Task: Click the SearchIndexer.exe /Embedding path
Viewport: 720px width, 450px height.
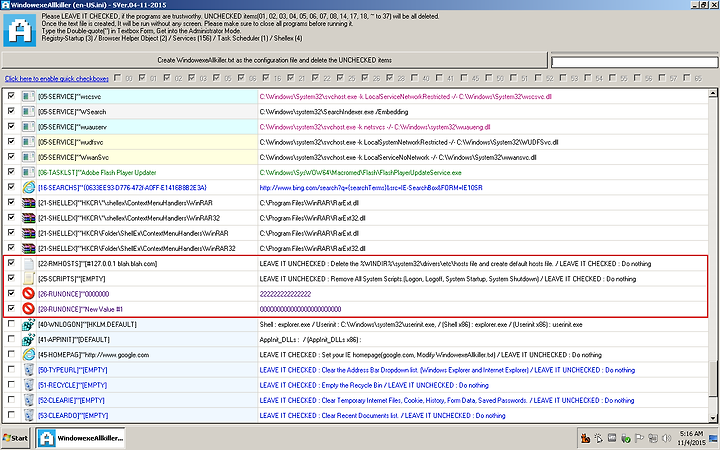Action: coord(334,112)
